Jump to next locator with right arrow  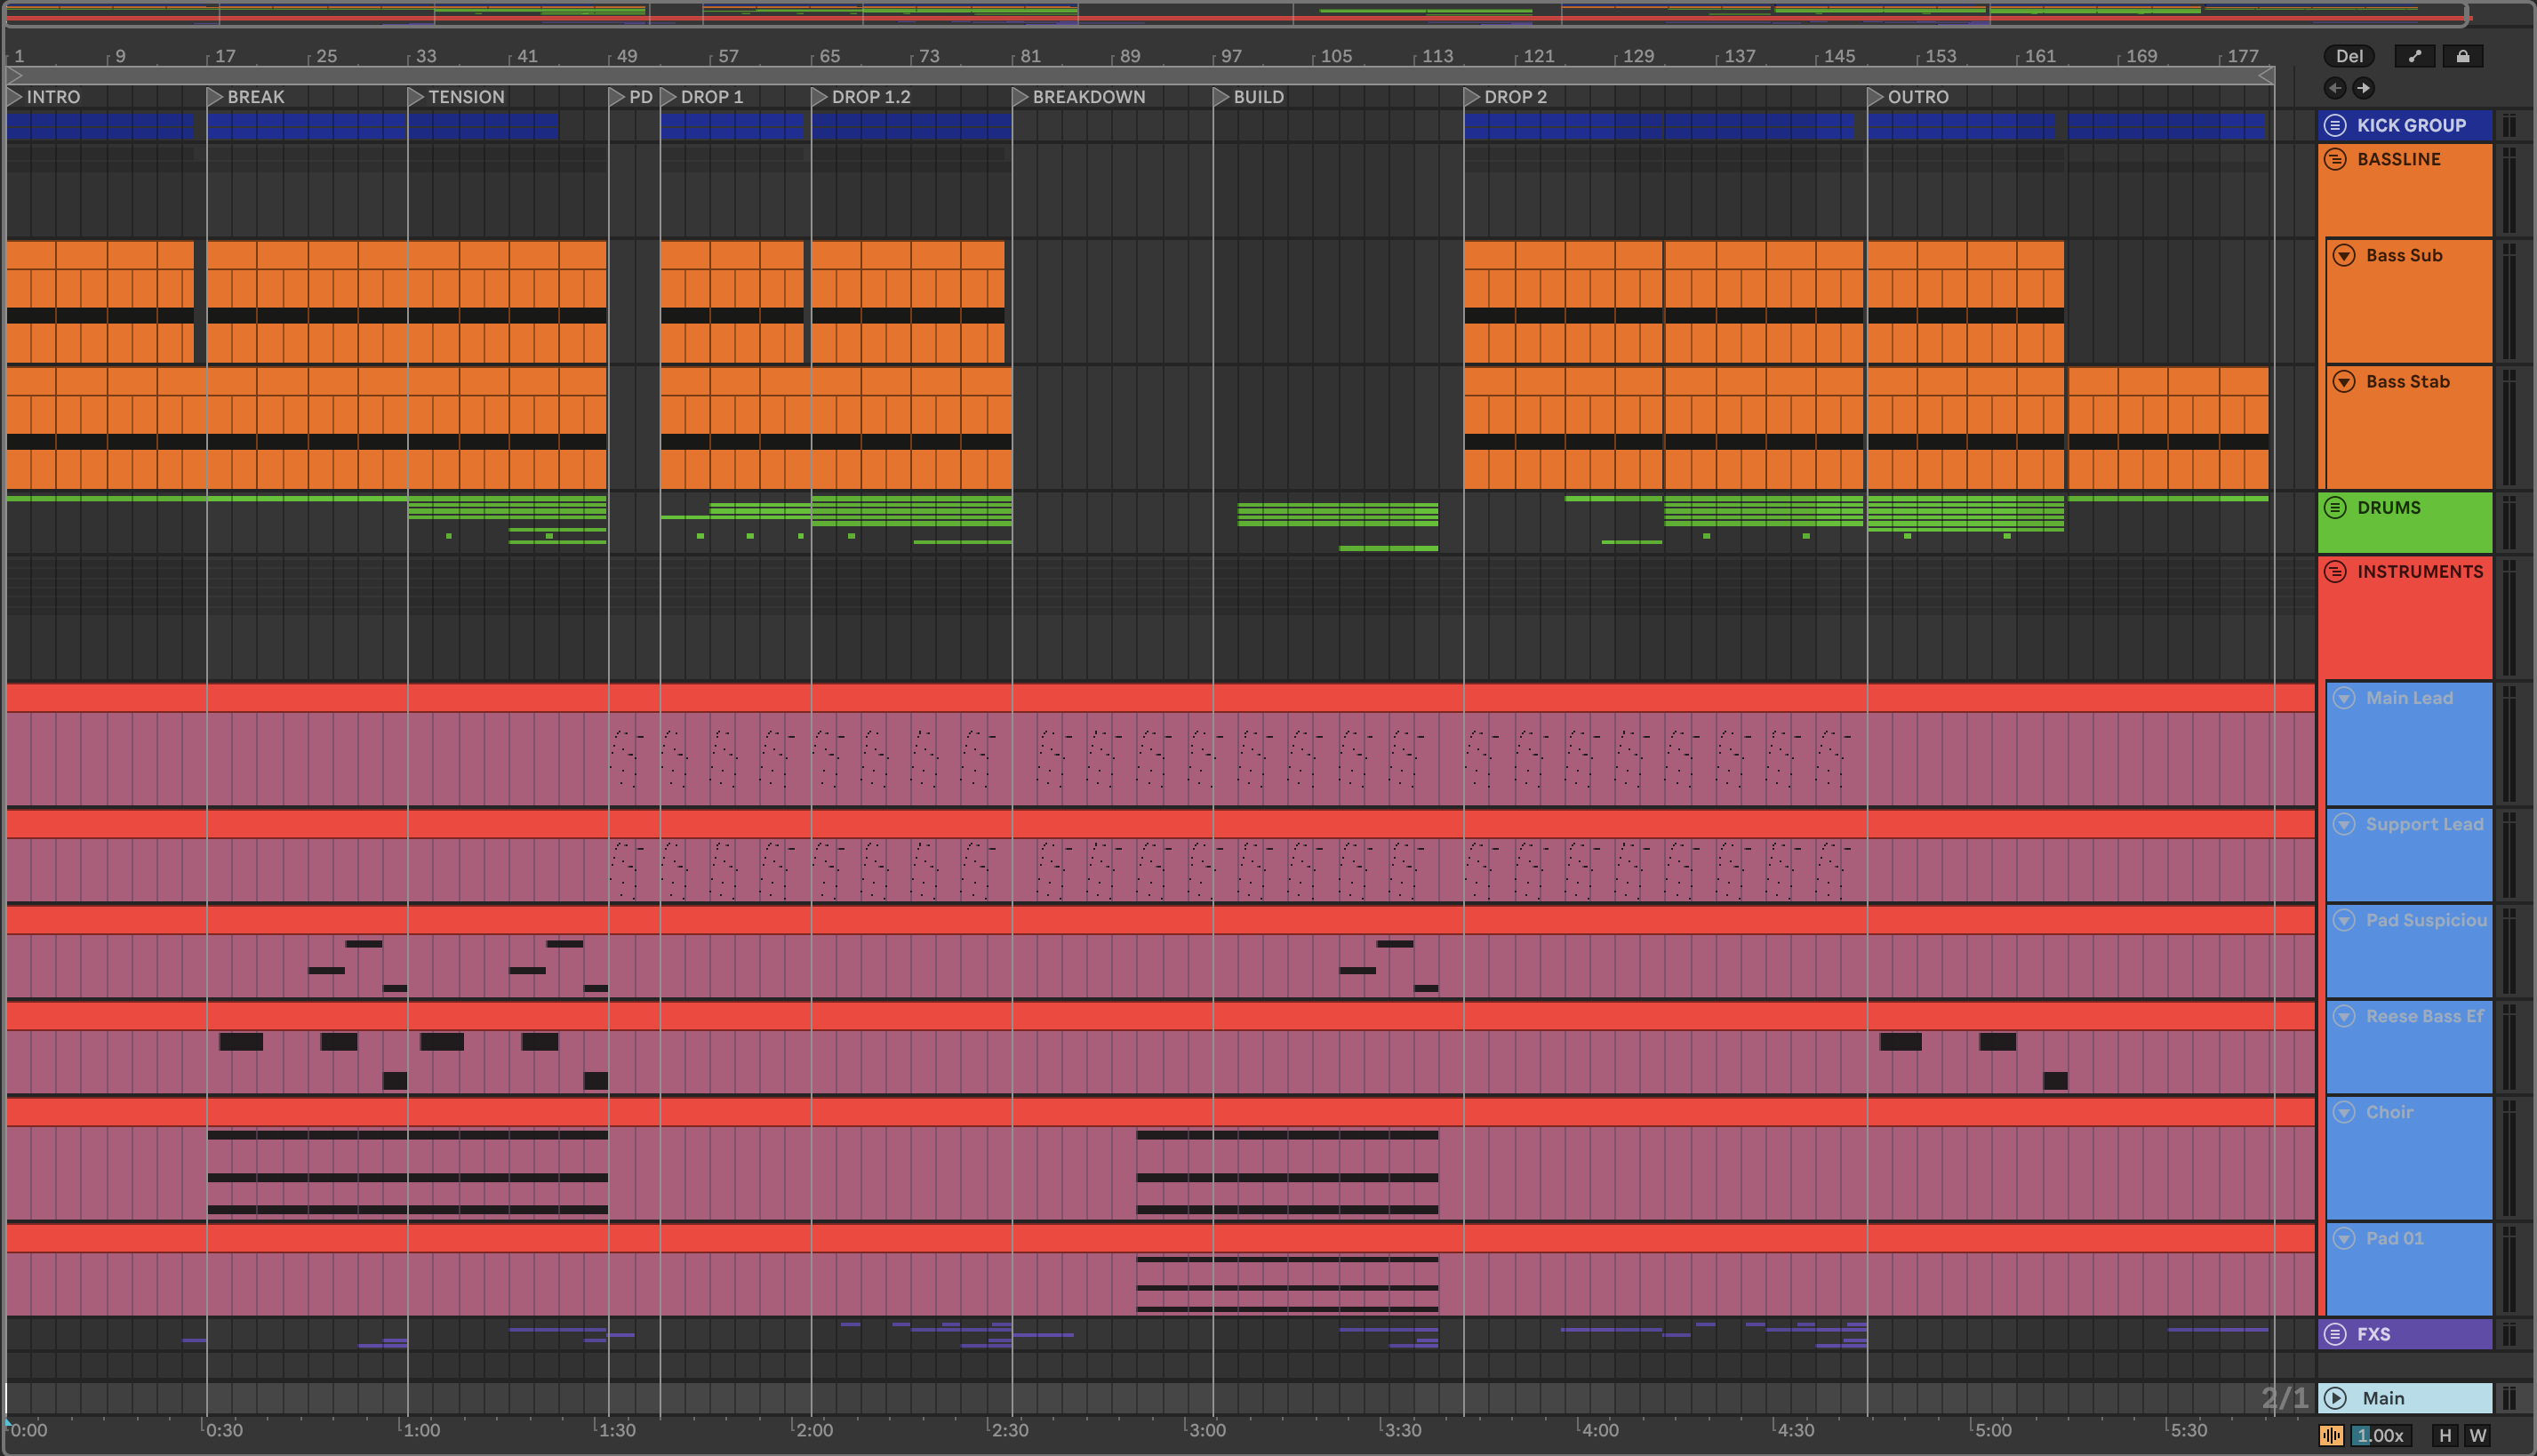click(2363, 88)
